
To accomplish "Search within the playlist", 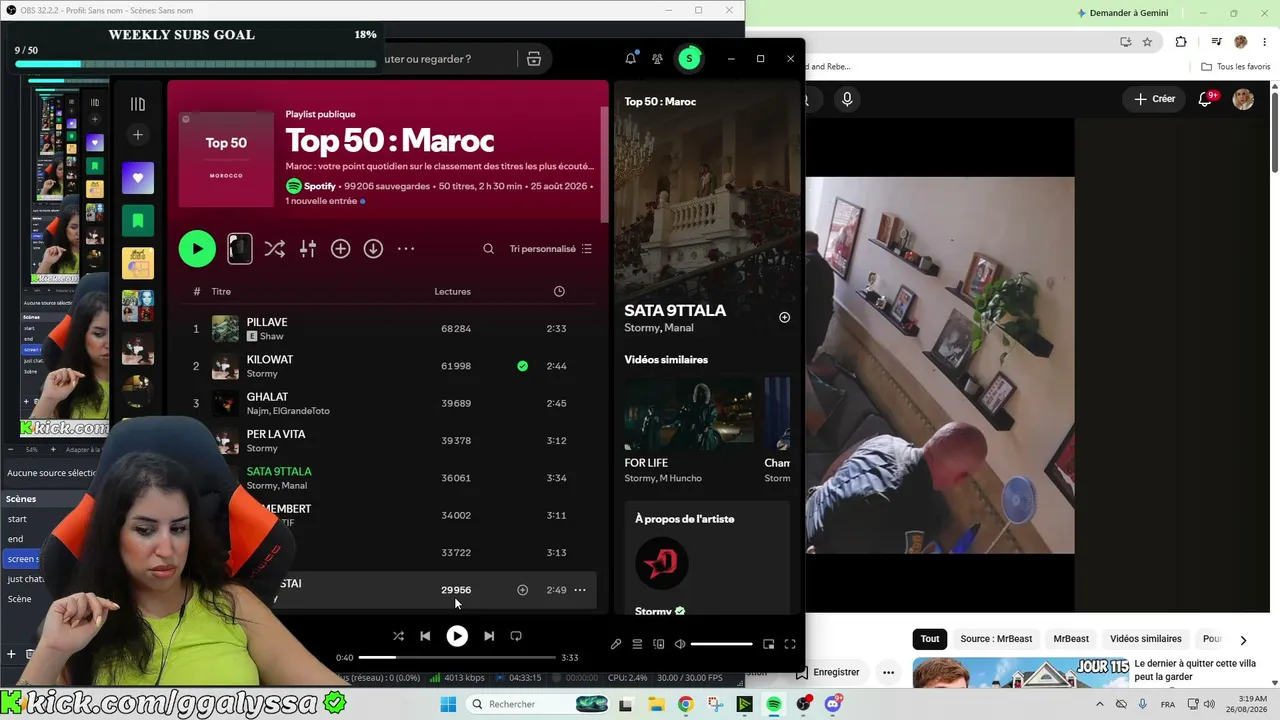I will click(x=489, y=249).
